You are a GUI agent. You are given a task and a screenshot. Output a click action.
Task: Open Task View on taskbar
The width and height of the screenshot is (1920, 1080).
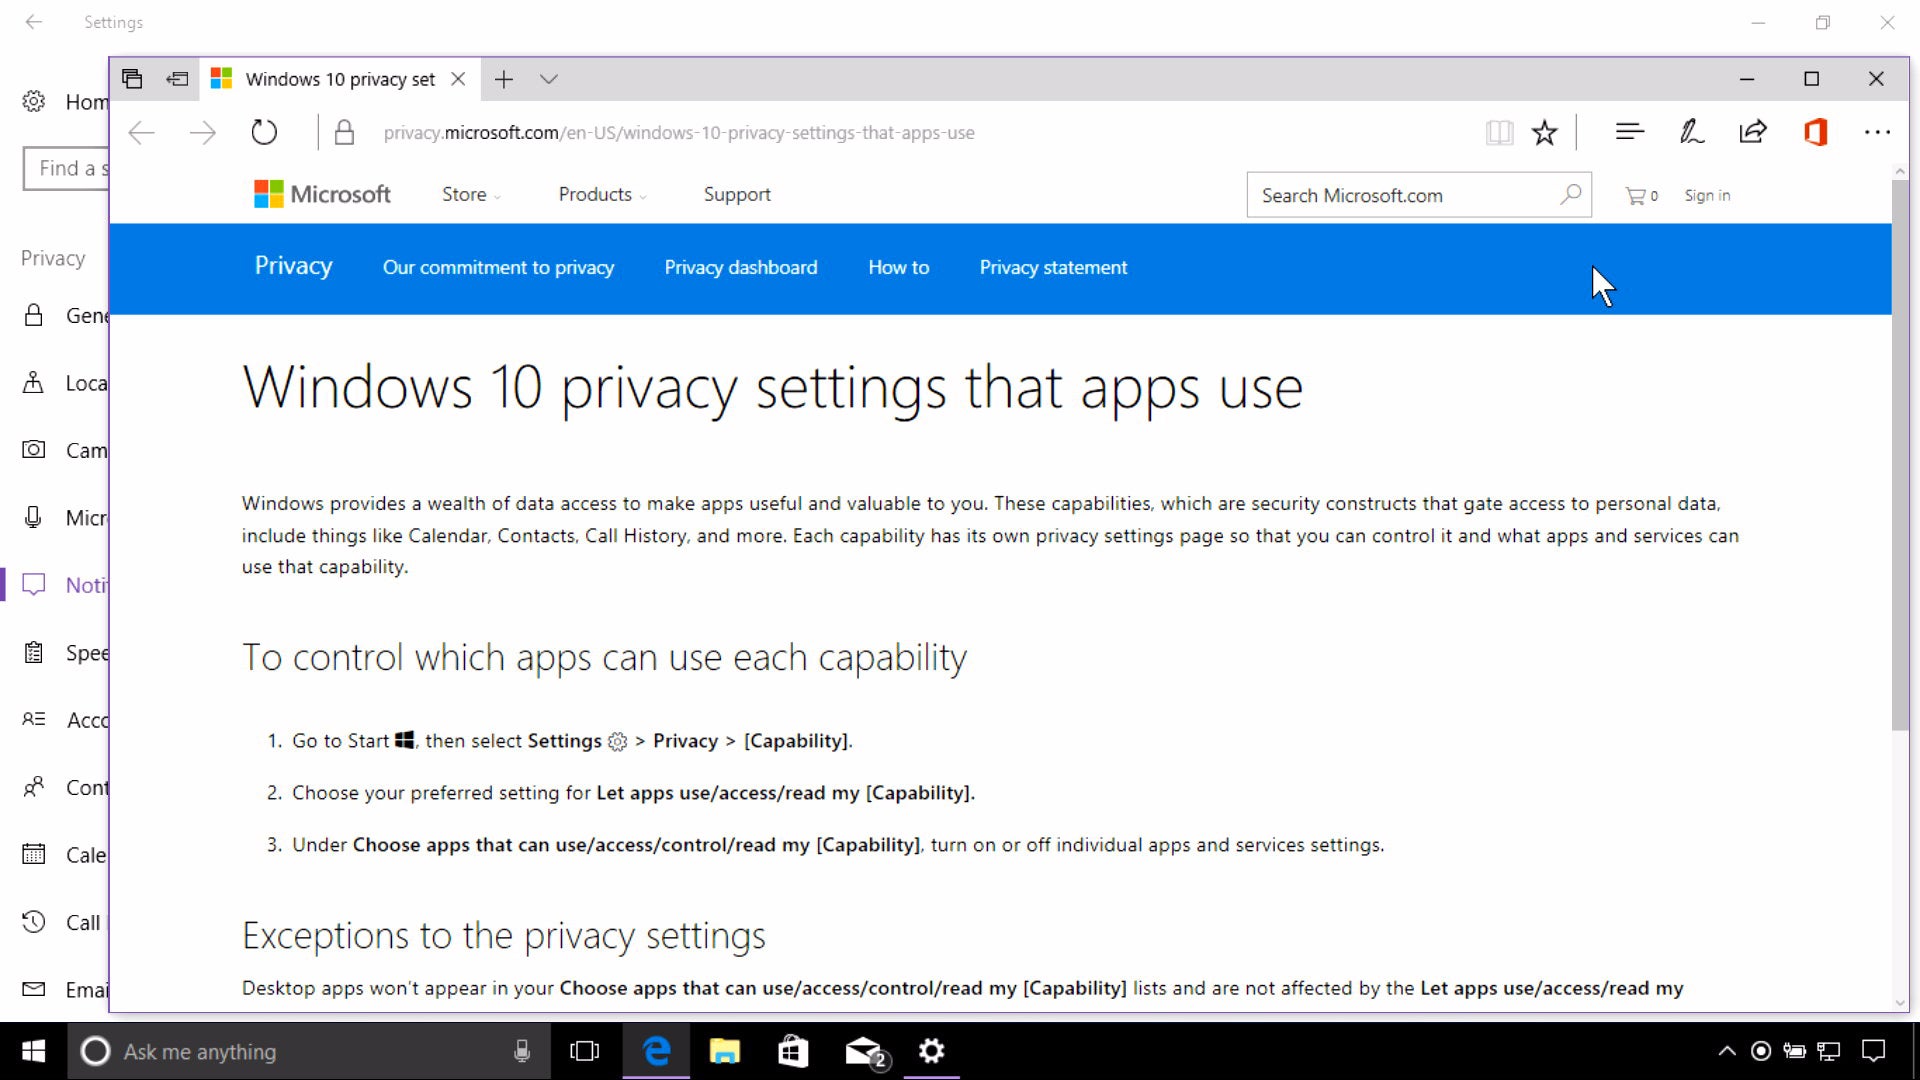tap(584, 1051)
